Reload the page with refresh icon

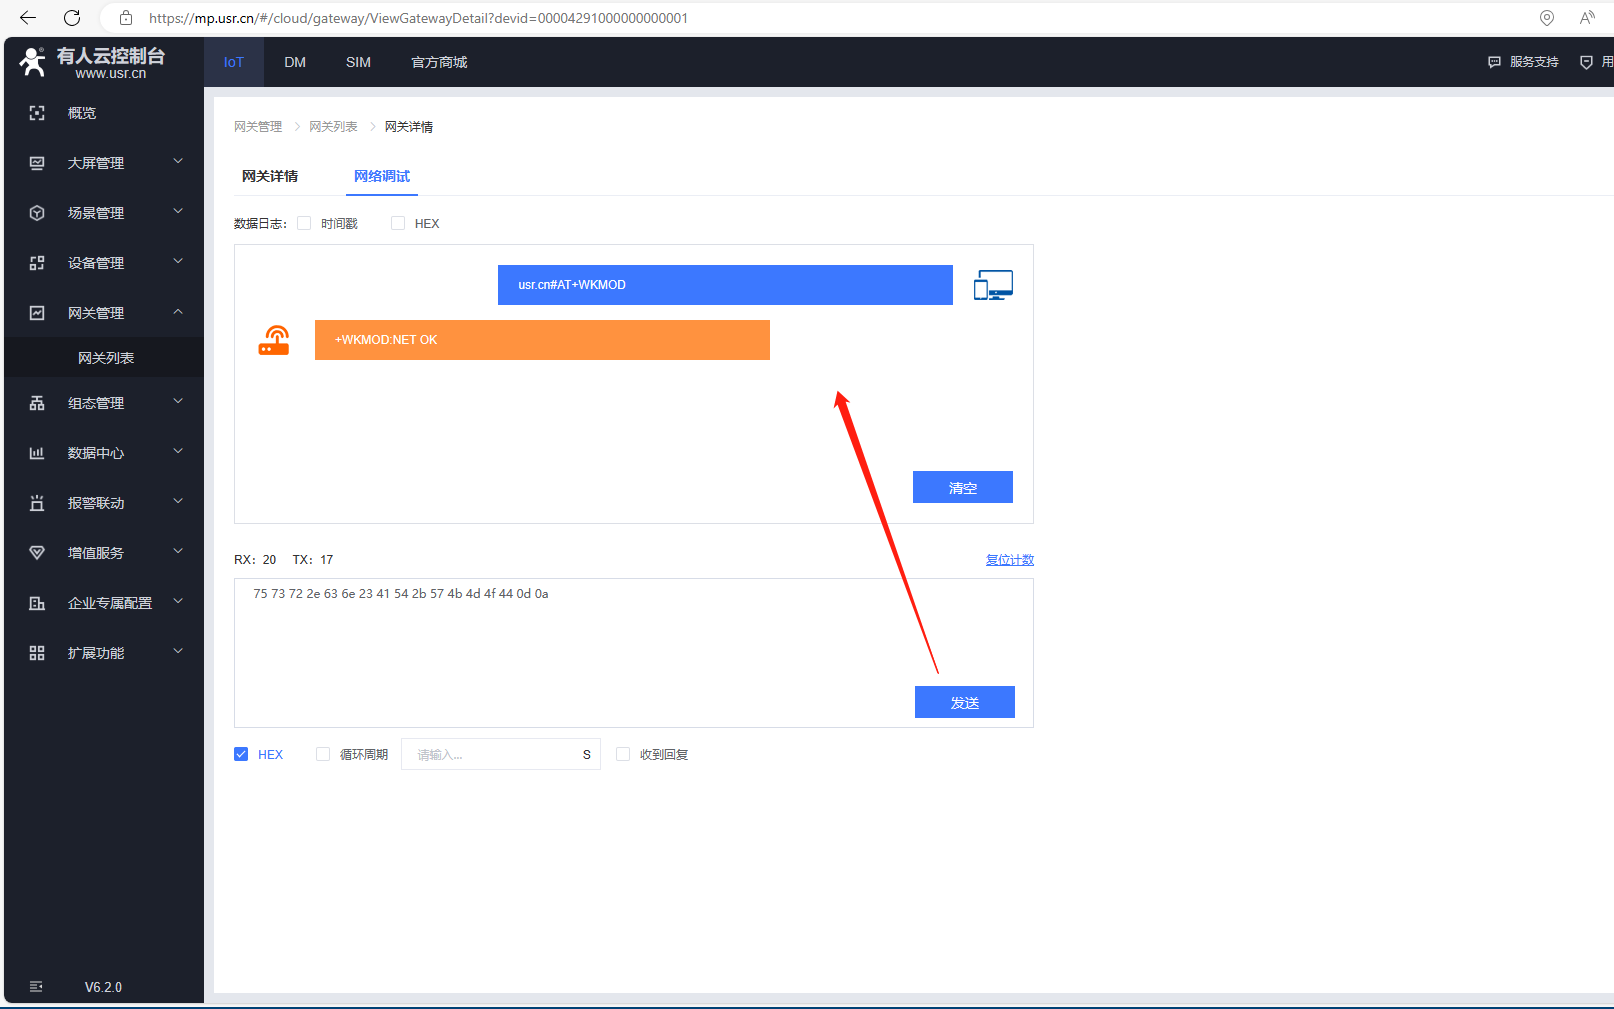(72, 18)
